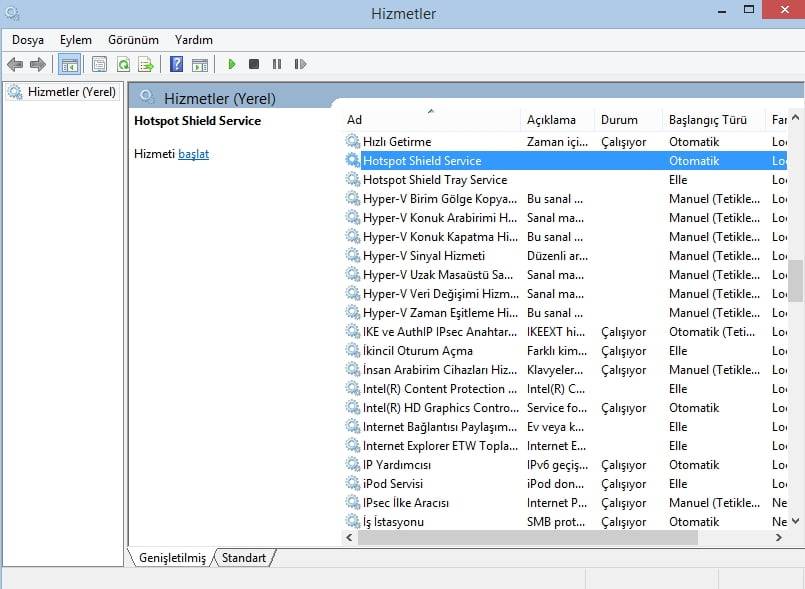This screenshot has width=805, height=589.
Task: Click the horizontal scroll right arrow
Action: point(779,538)
